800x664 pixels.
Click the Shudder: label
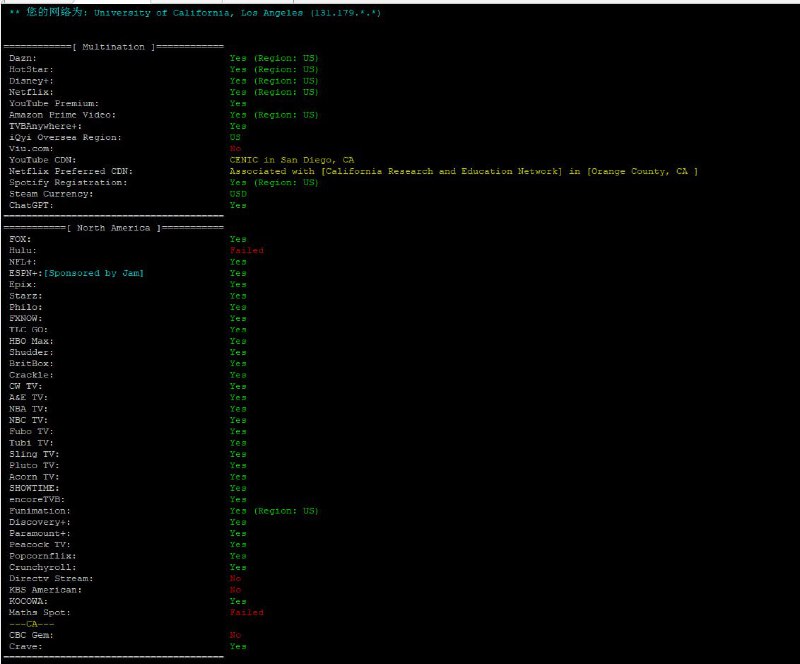coord(31,352)
